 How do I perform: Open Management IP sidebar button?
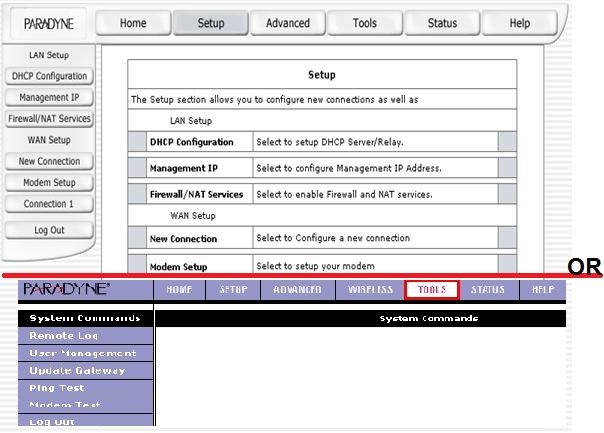click(49, 97)
